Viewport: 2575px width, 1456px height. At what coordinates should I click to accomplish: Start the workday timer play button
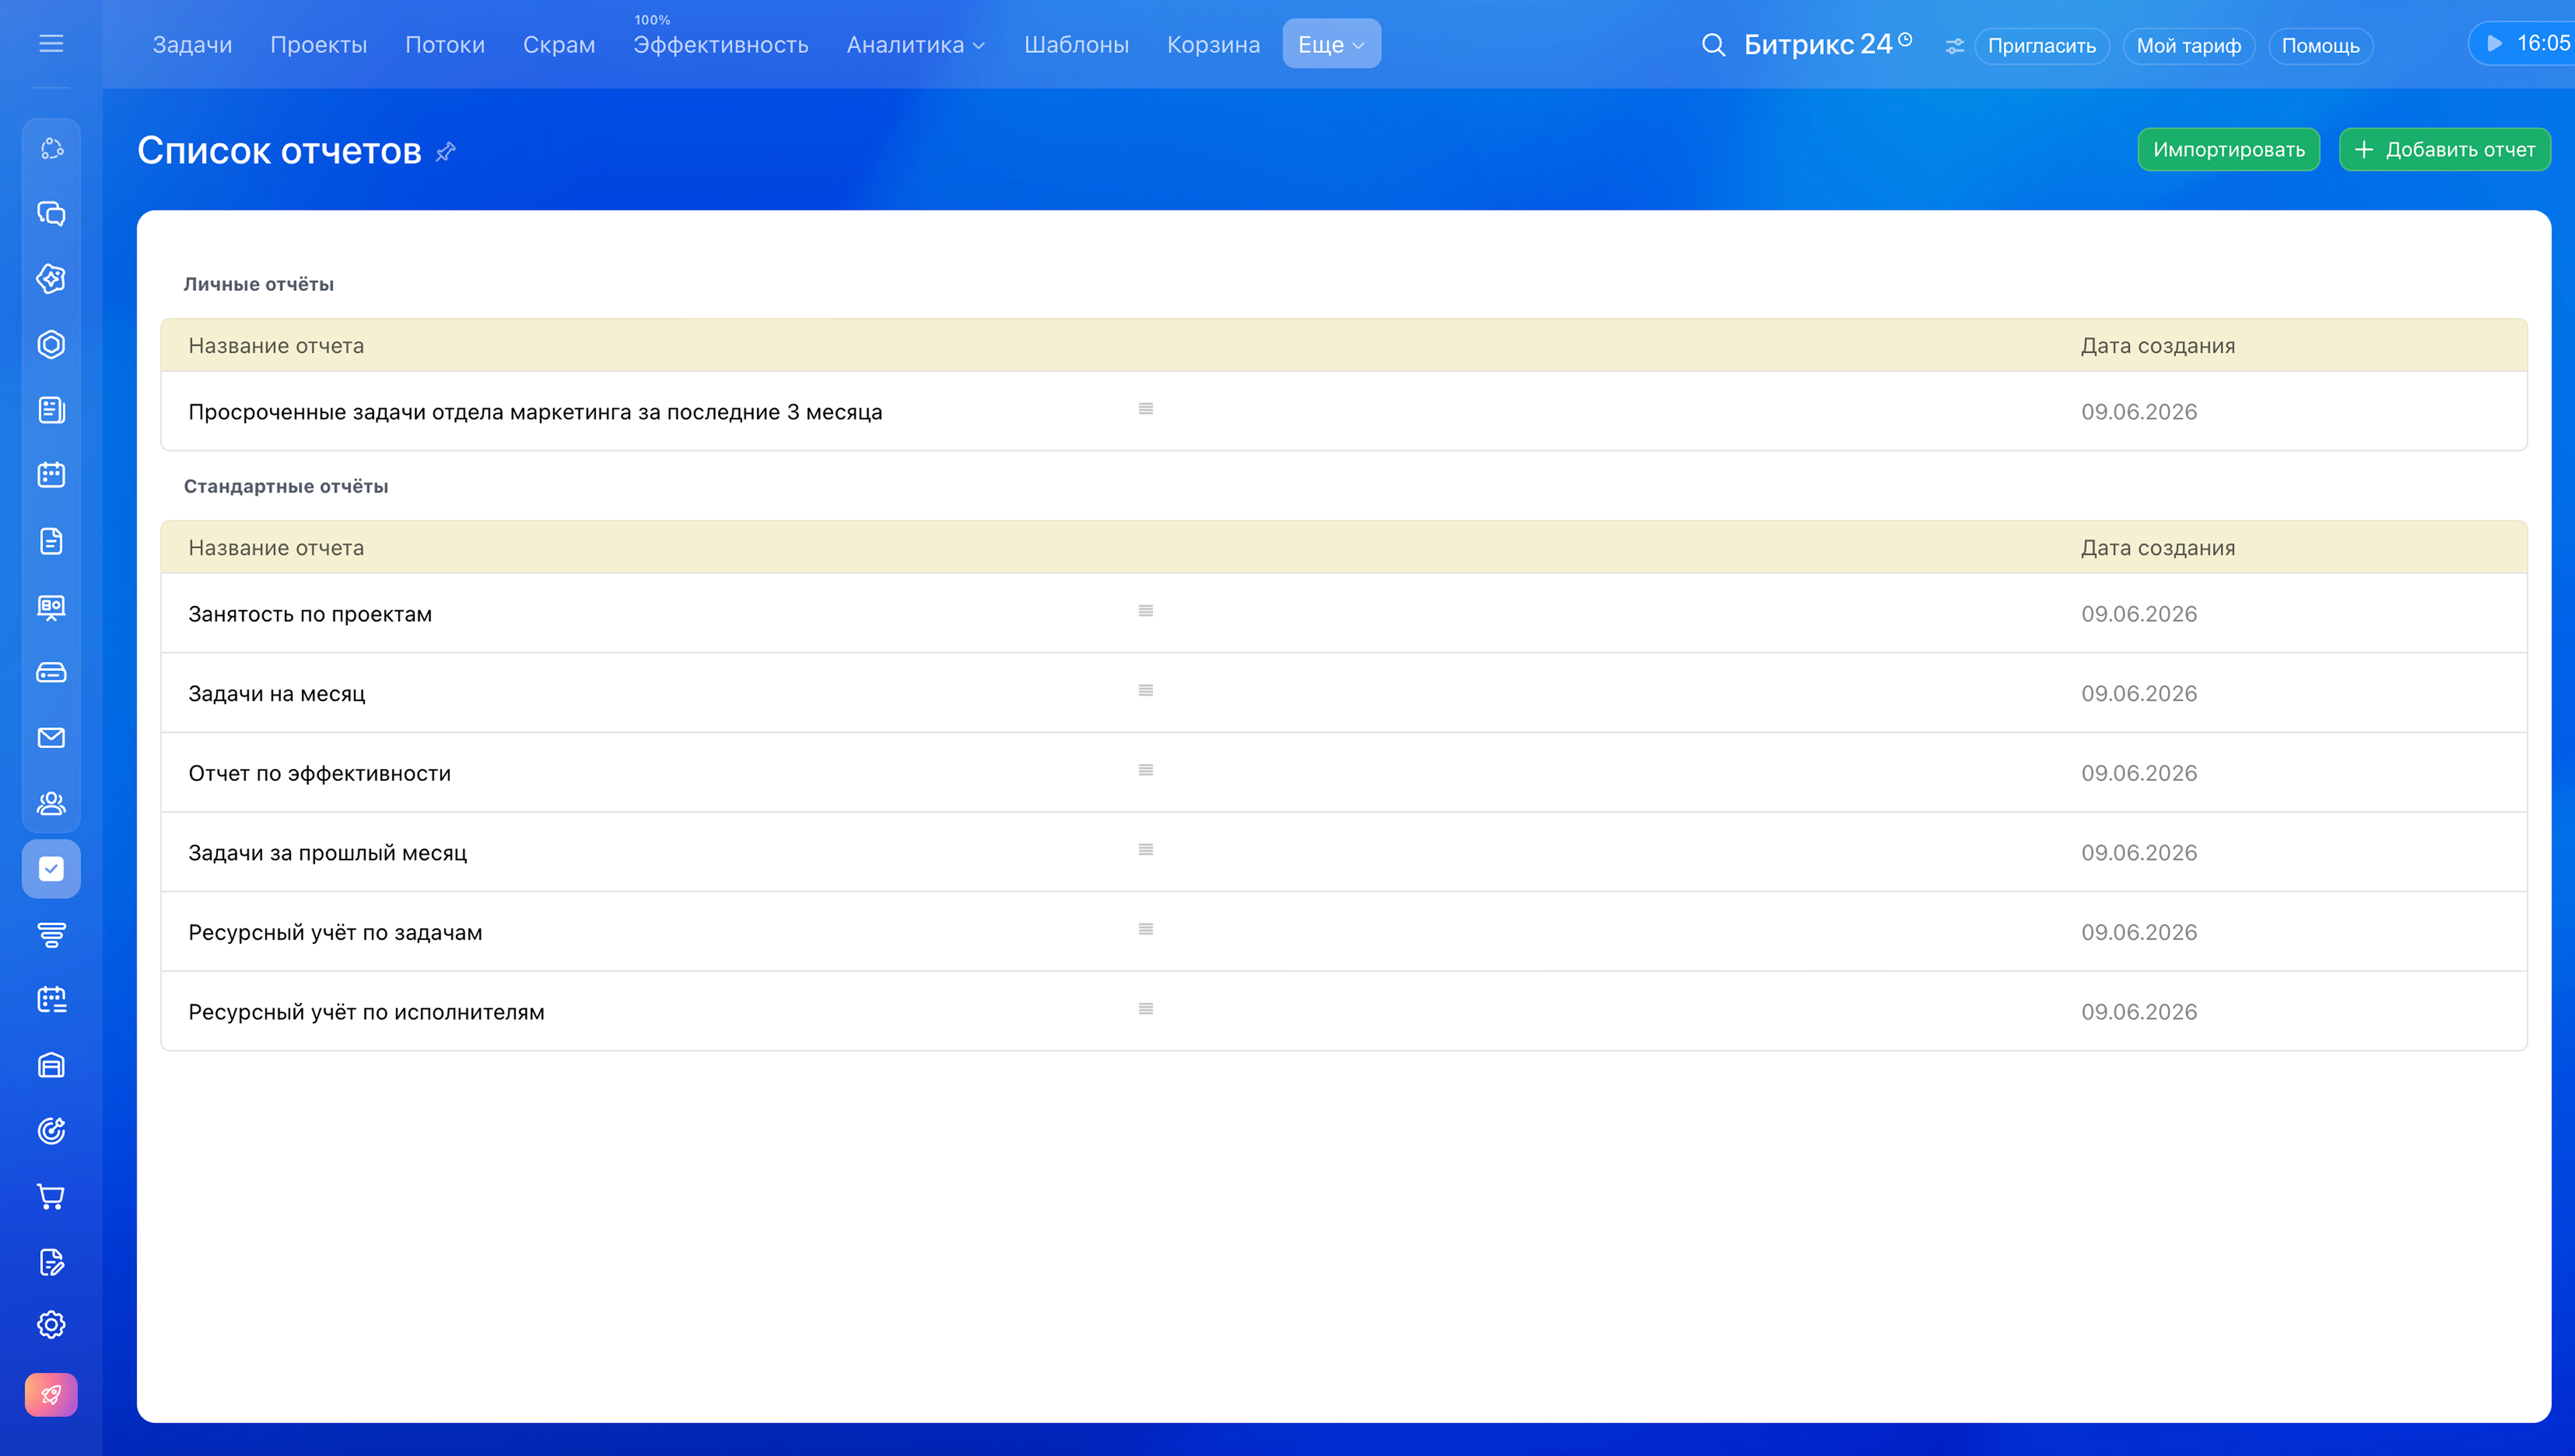click(x=2494, y=44)
